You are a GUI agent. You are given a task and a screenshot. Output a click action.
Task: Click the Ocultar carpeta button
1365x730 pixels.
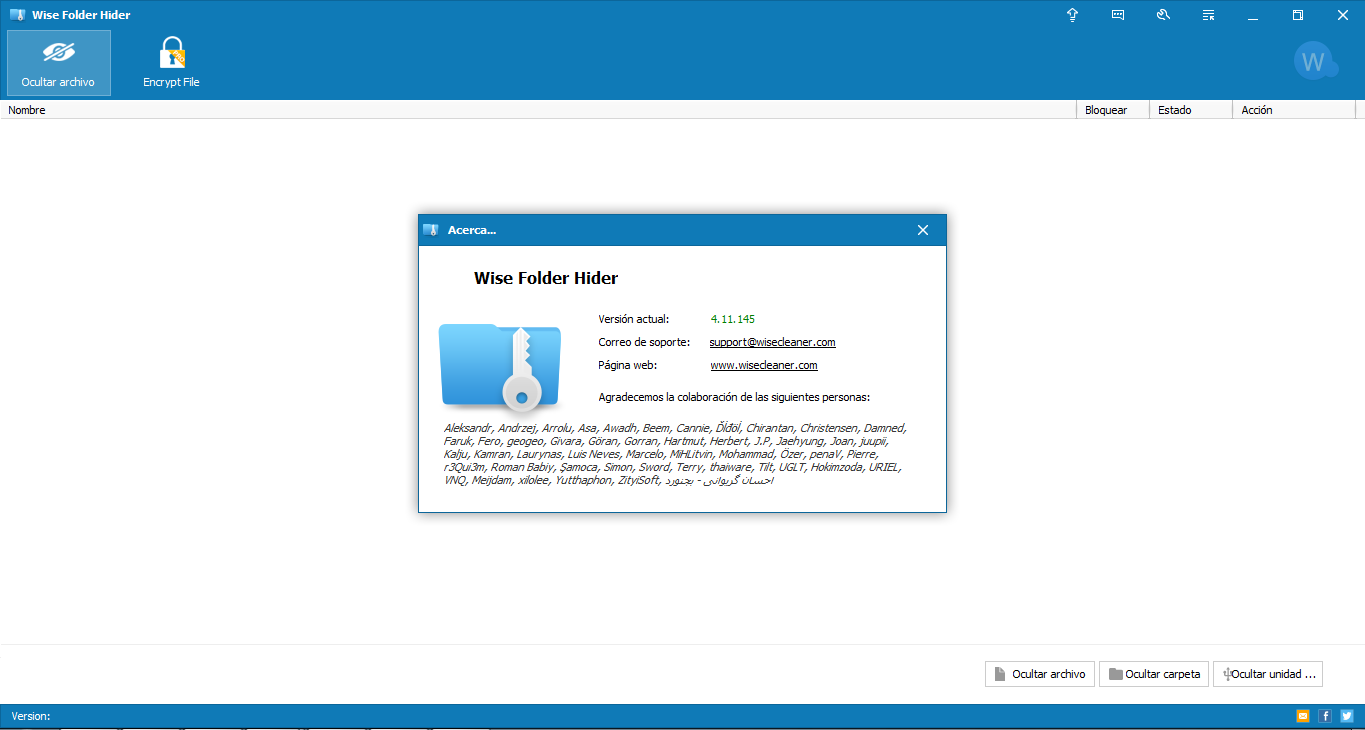pos(1154,674)
